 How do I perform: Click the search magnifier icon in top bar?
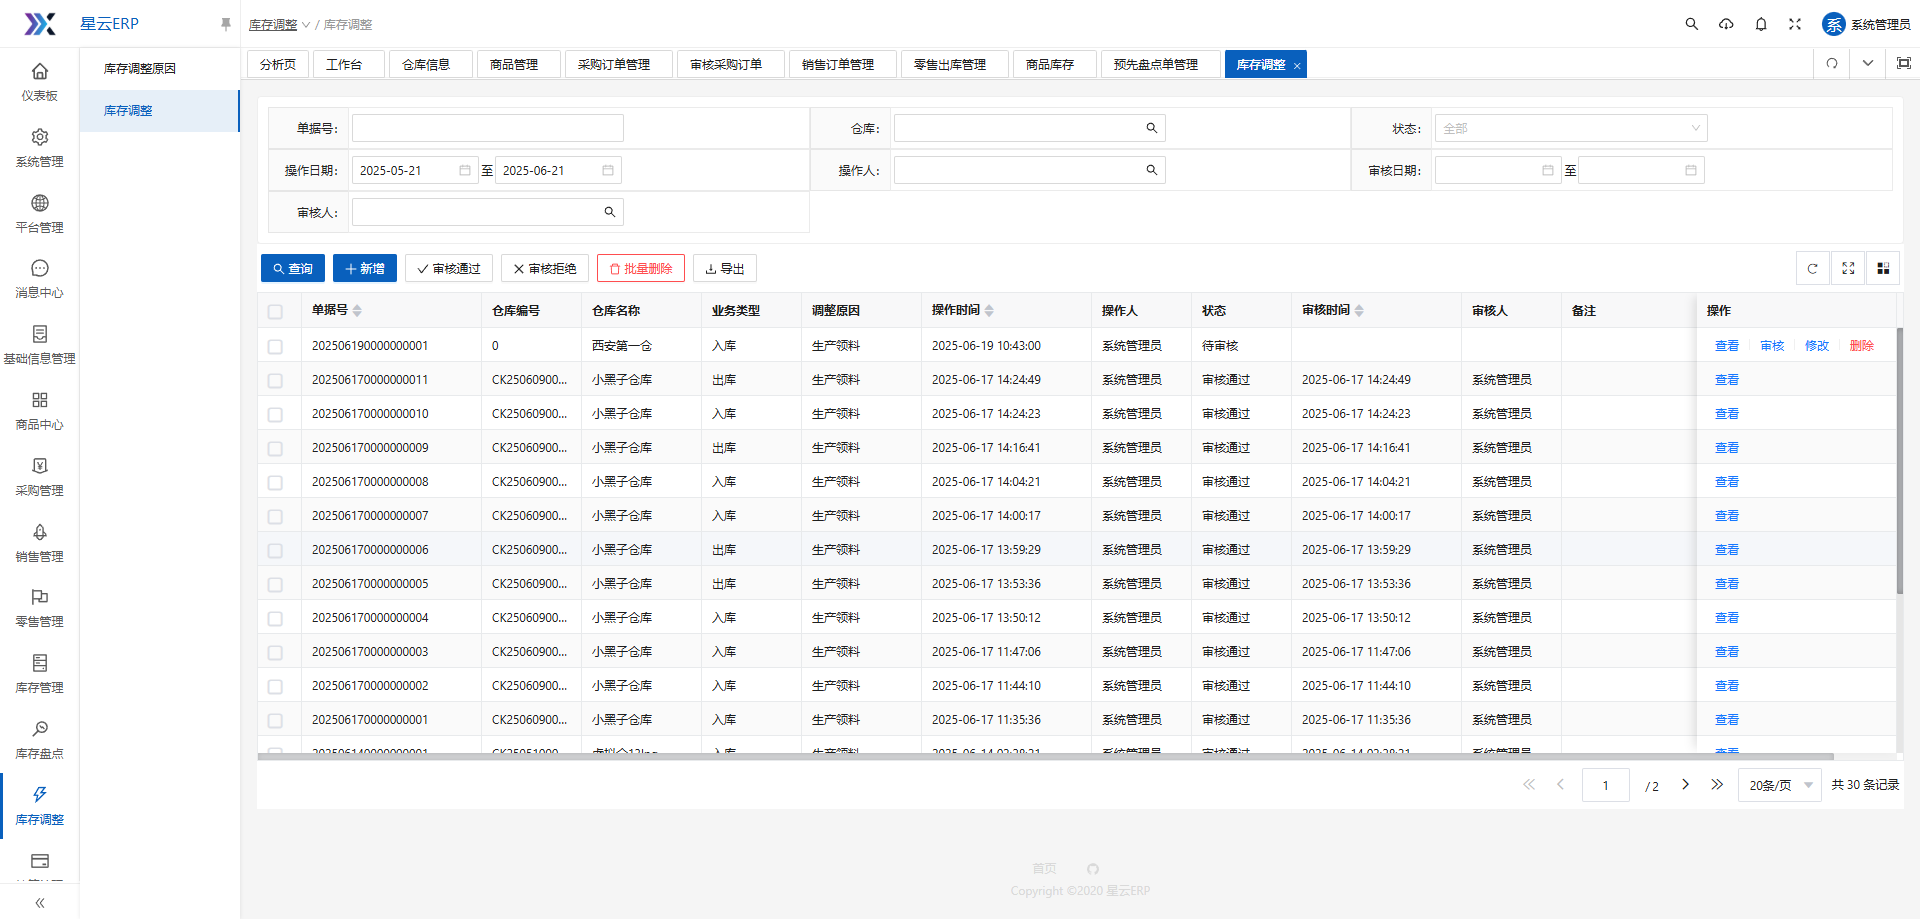tap(1691, 24)
